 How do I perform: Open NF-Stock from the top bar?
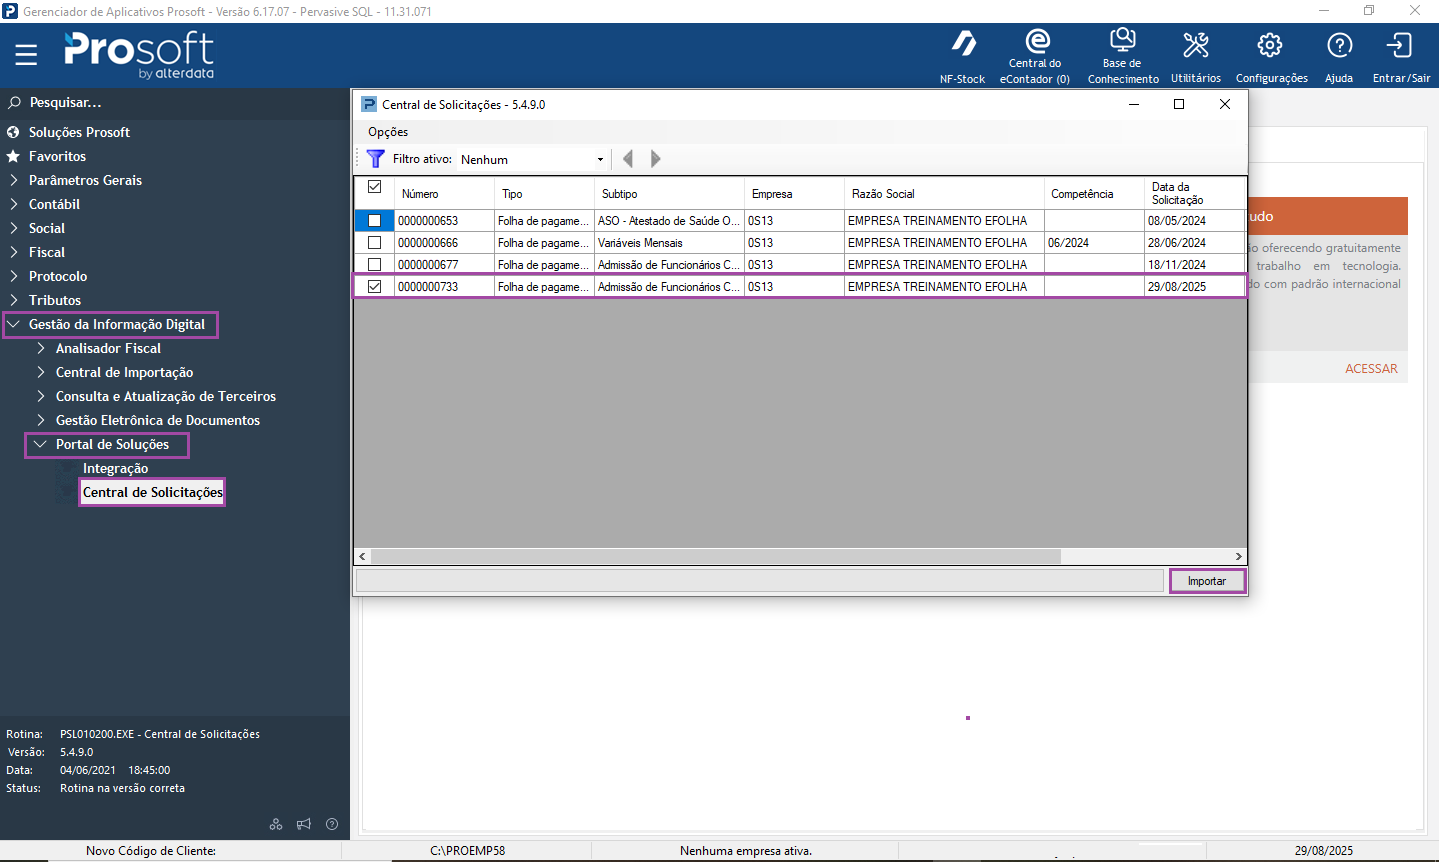tap(963, 56)
